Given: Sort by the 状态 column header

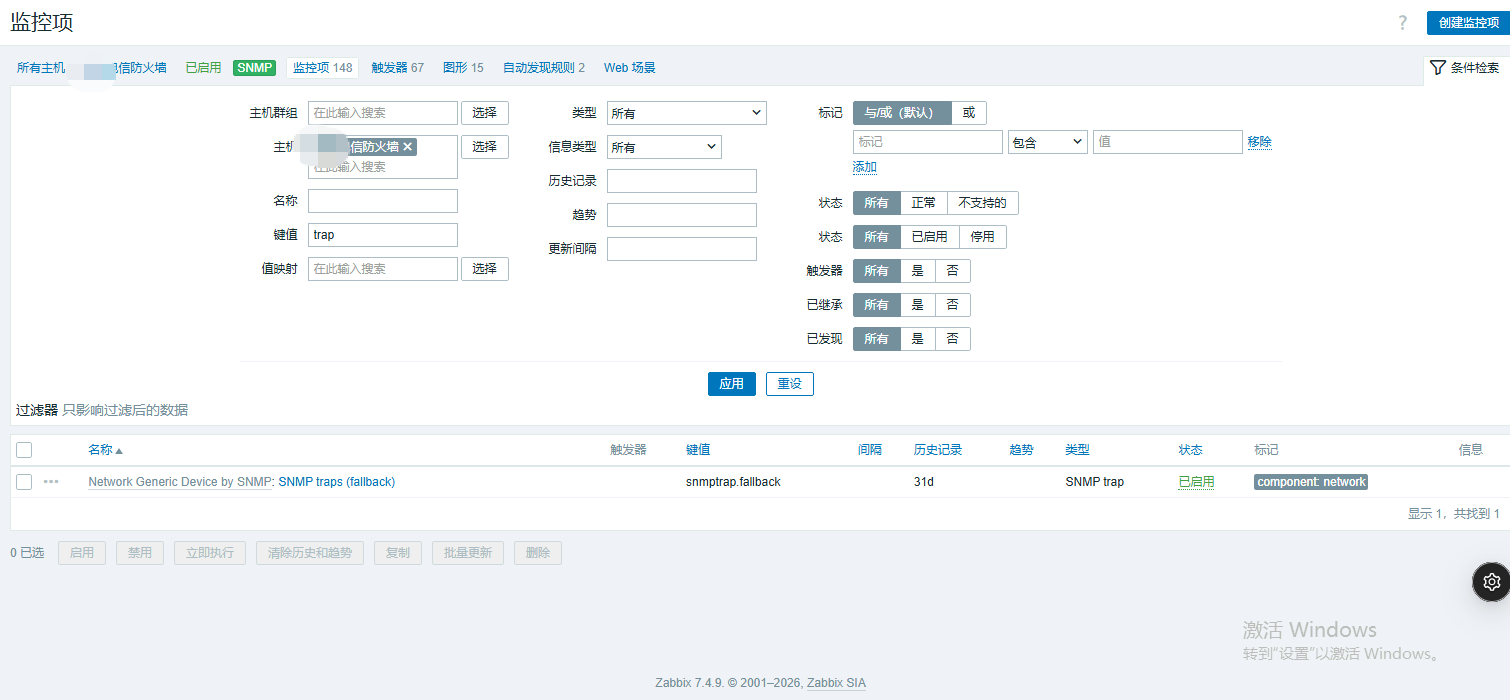Looking at the screenshot, I should click(1191, 450).
